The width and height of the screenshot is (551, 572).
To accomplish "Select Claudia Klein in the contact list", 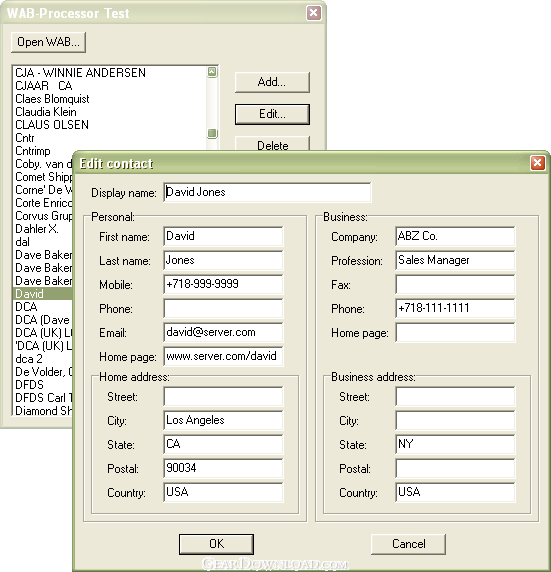I will pos(46,112).
